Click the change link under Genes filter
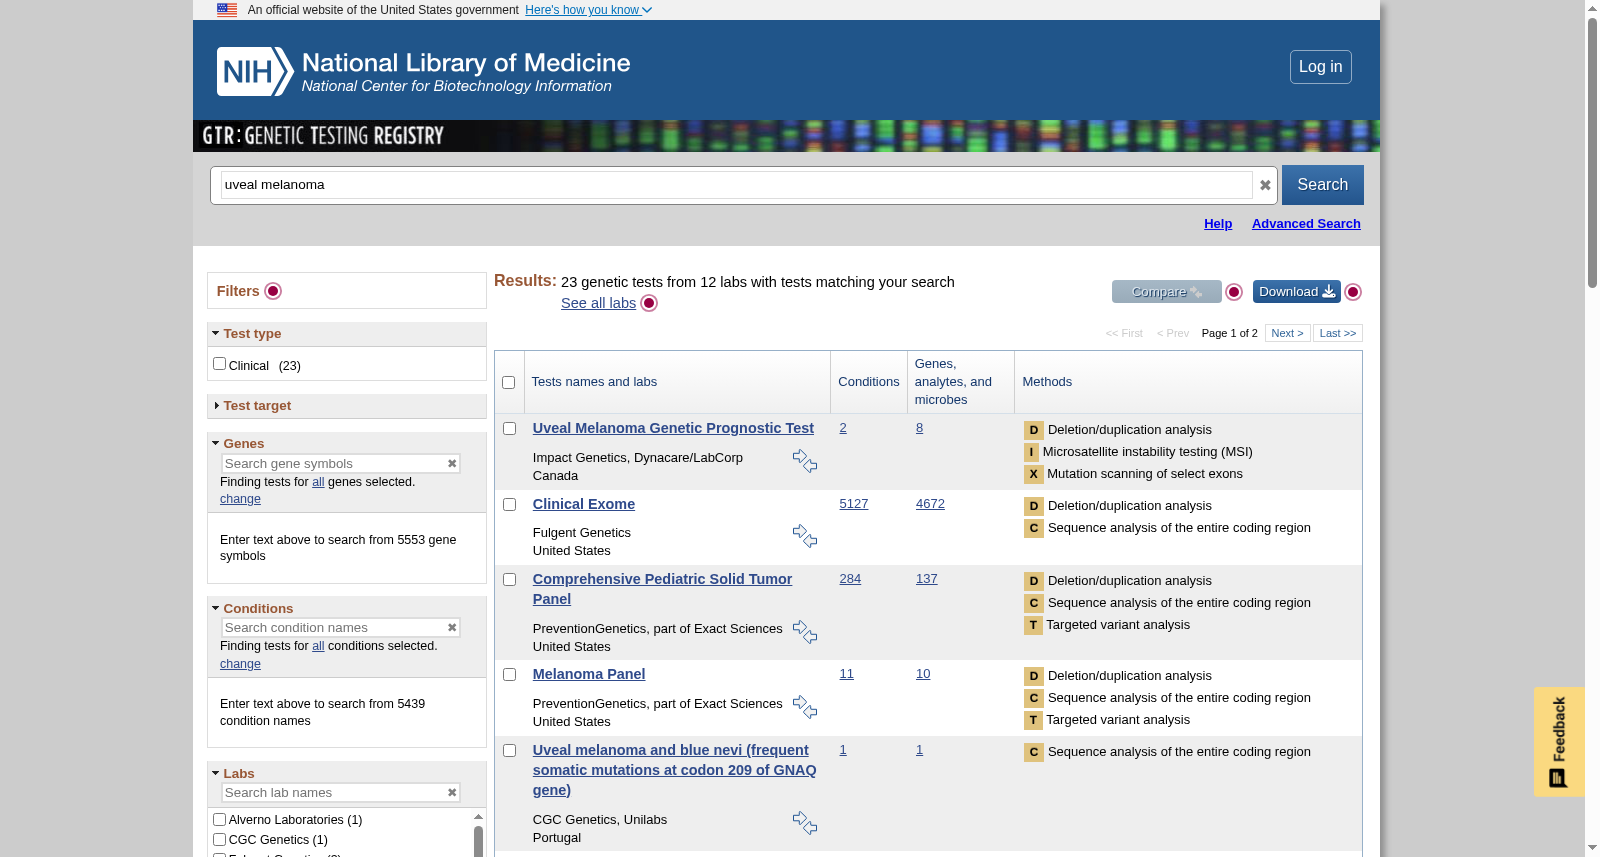This screenshot has width=1600, height=857. pos(240,499)
